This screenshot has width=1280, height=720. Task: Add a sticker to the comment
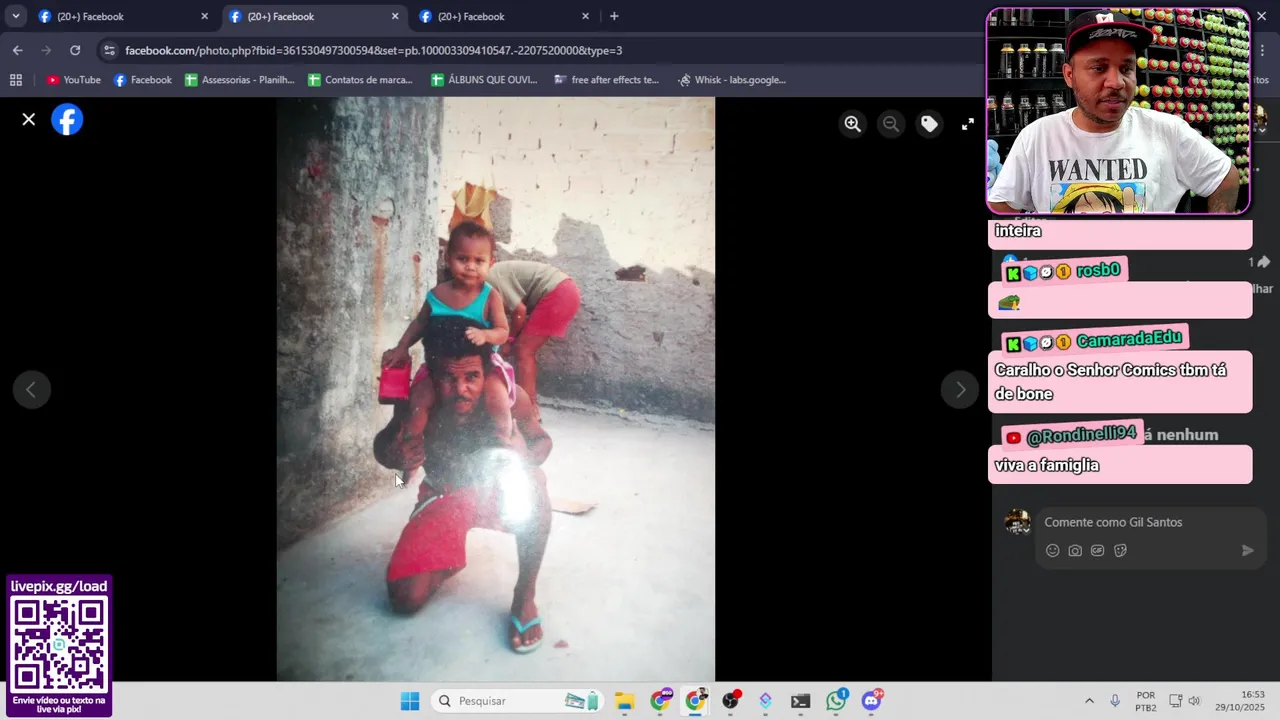[1120, 550]
